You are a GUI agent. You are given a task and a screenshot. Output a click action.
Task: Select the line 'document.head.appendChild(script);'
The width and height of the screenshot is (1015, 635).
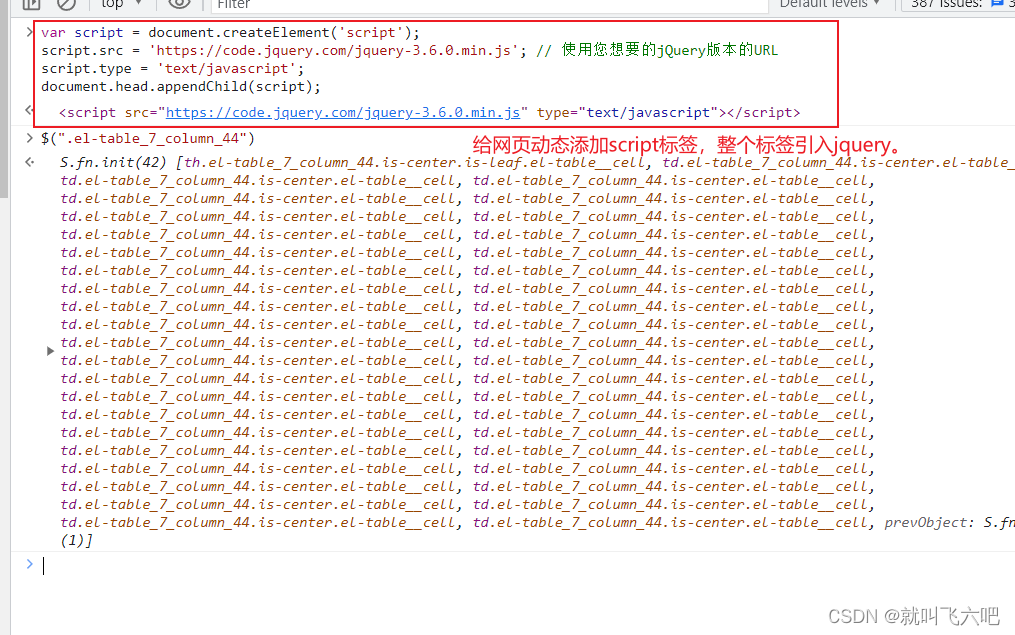click(x=181, y=87)
